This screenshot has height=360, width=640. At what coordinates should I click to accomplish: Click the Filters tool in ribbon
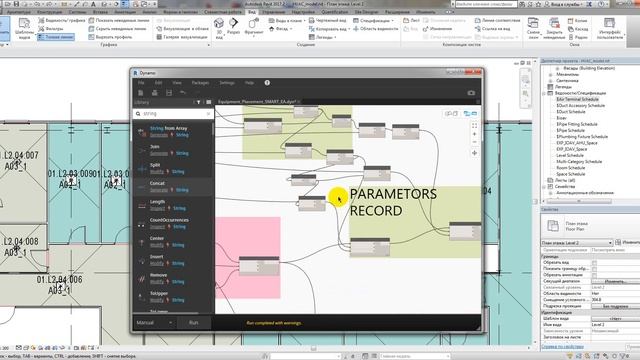(x=51, y=29)
